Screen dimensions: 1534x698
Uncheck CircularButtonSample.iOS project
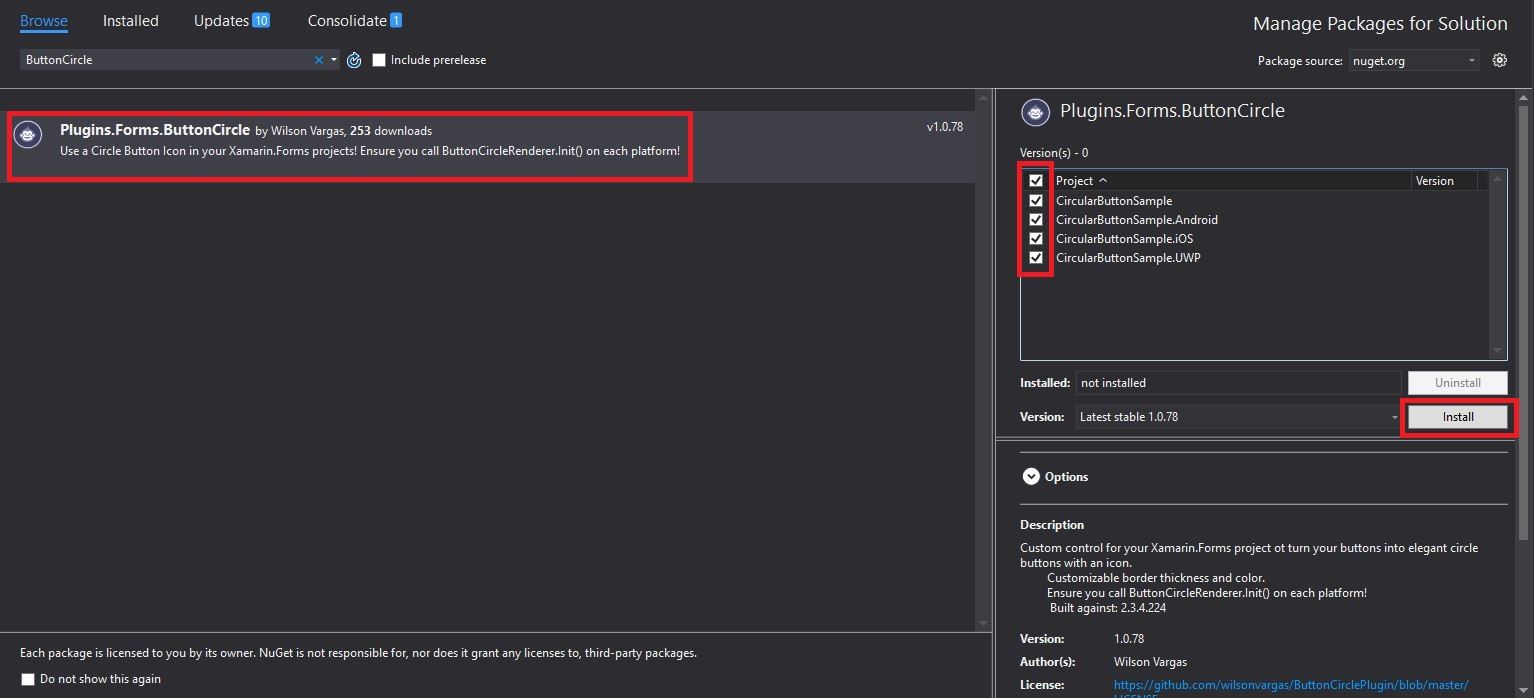point(1036,238)
